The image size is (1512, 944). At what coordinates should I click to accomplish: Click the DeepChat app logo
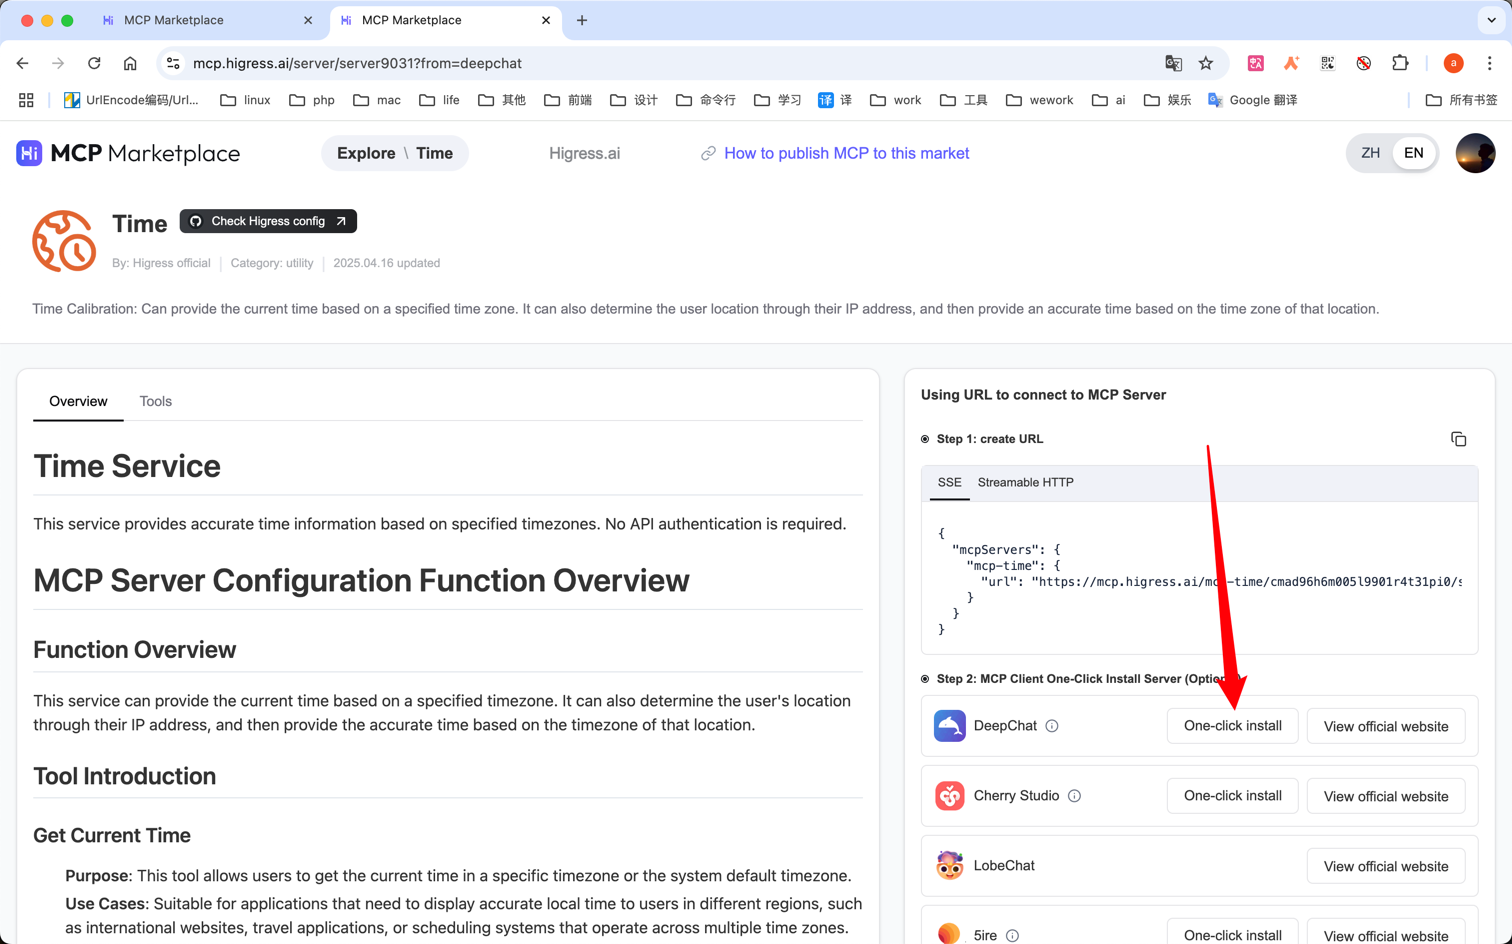pyautogui.click(x=949, y=726)
